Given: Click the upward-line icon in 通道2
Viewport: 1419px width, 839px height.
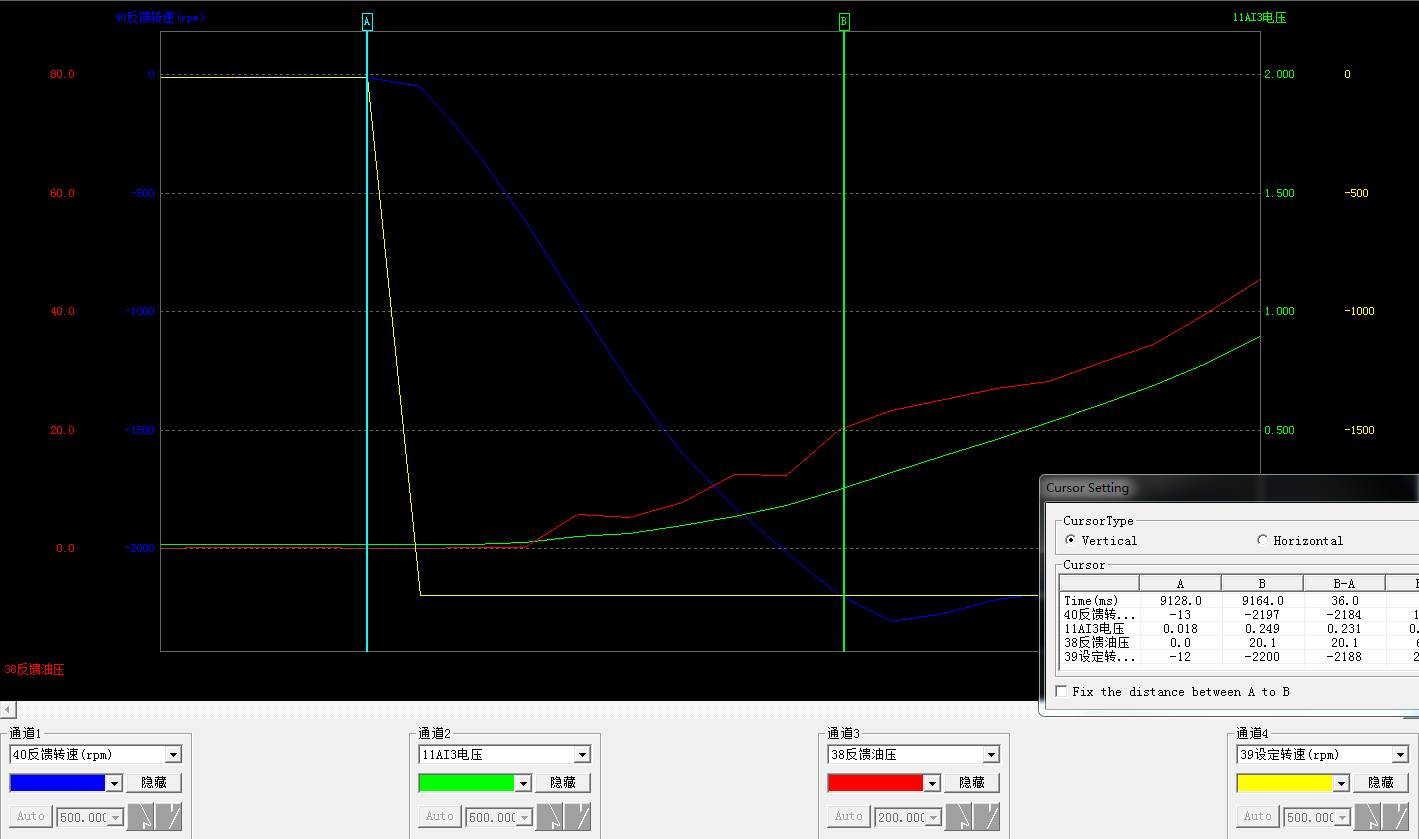Looking at the screenshot, I should (x=578, y=817).
